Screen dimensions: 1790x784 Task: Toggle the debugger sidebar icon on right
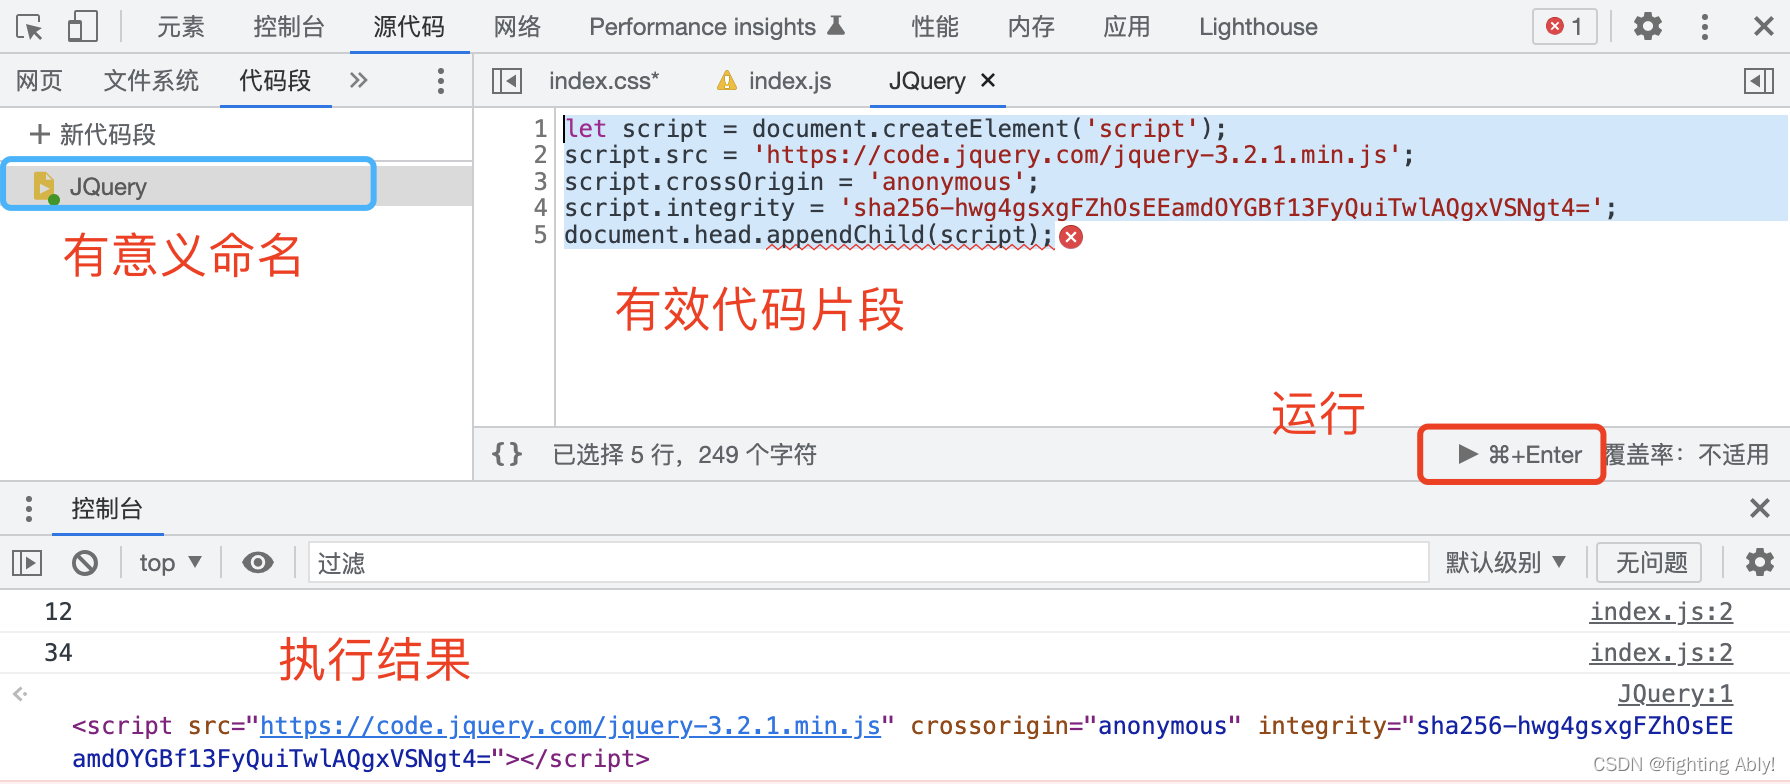(1759, 81)
